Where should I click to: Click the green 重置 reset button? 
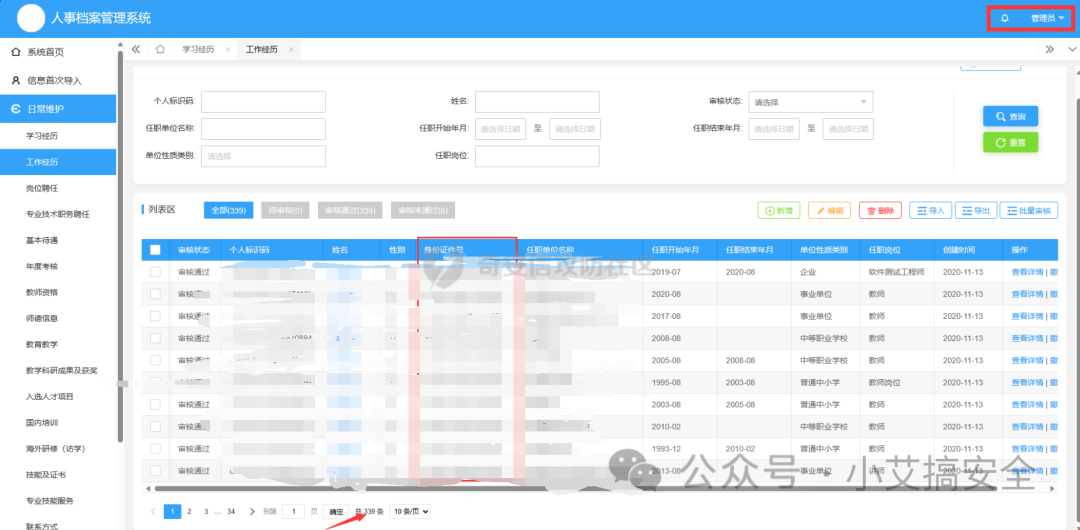[x=1010, y=143]
